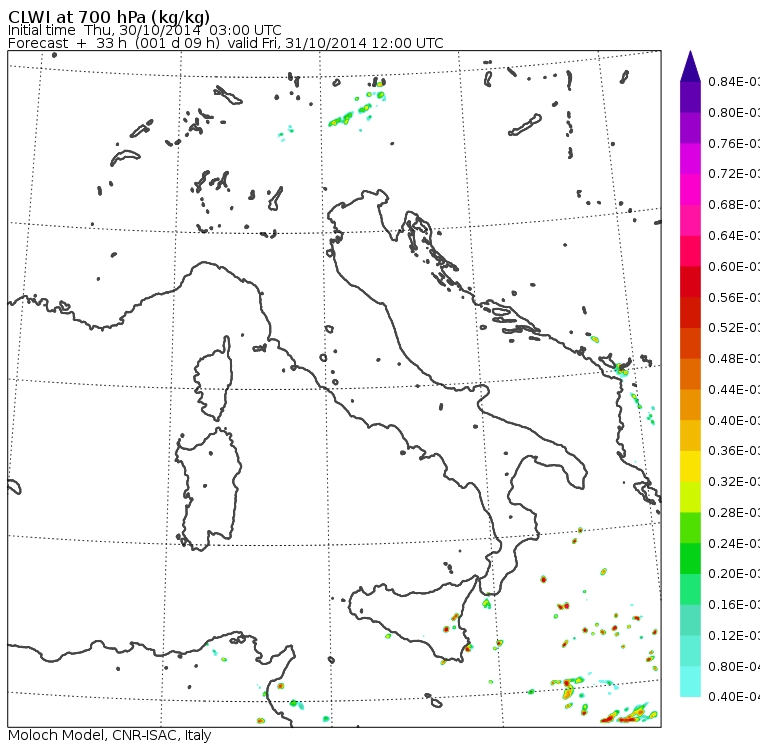Image resolution: width=760 pixels, height=749 pixels.
Task: Click the "Forecast + 33 h" validity line
Action: (226, 44)
